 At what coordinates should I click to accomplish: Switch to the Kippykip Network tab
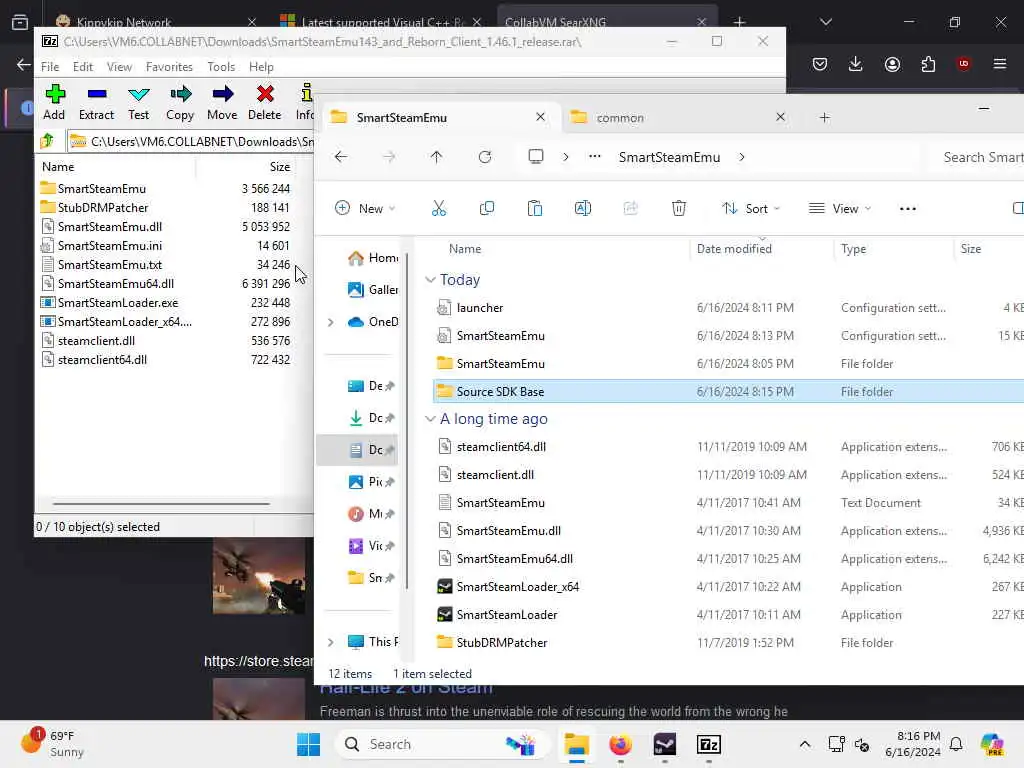(x=157, y=22)
